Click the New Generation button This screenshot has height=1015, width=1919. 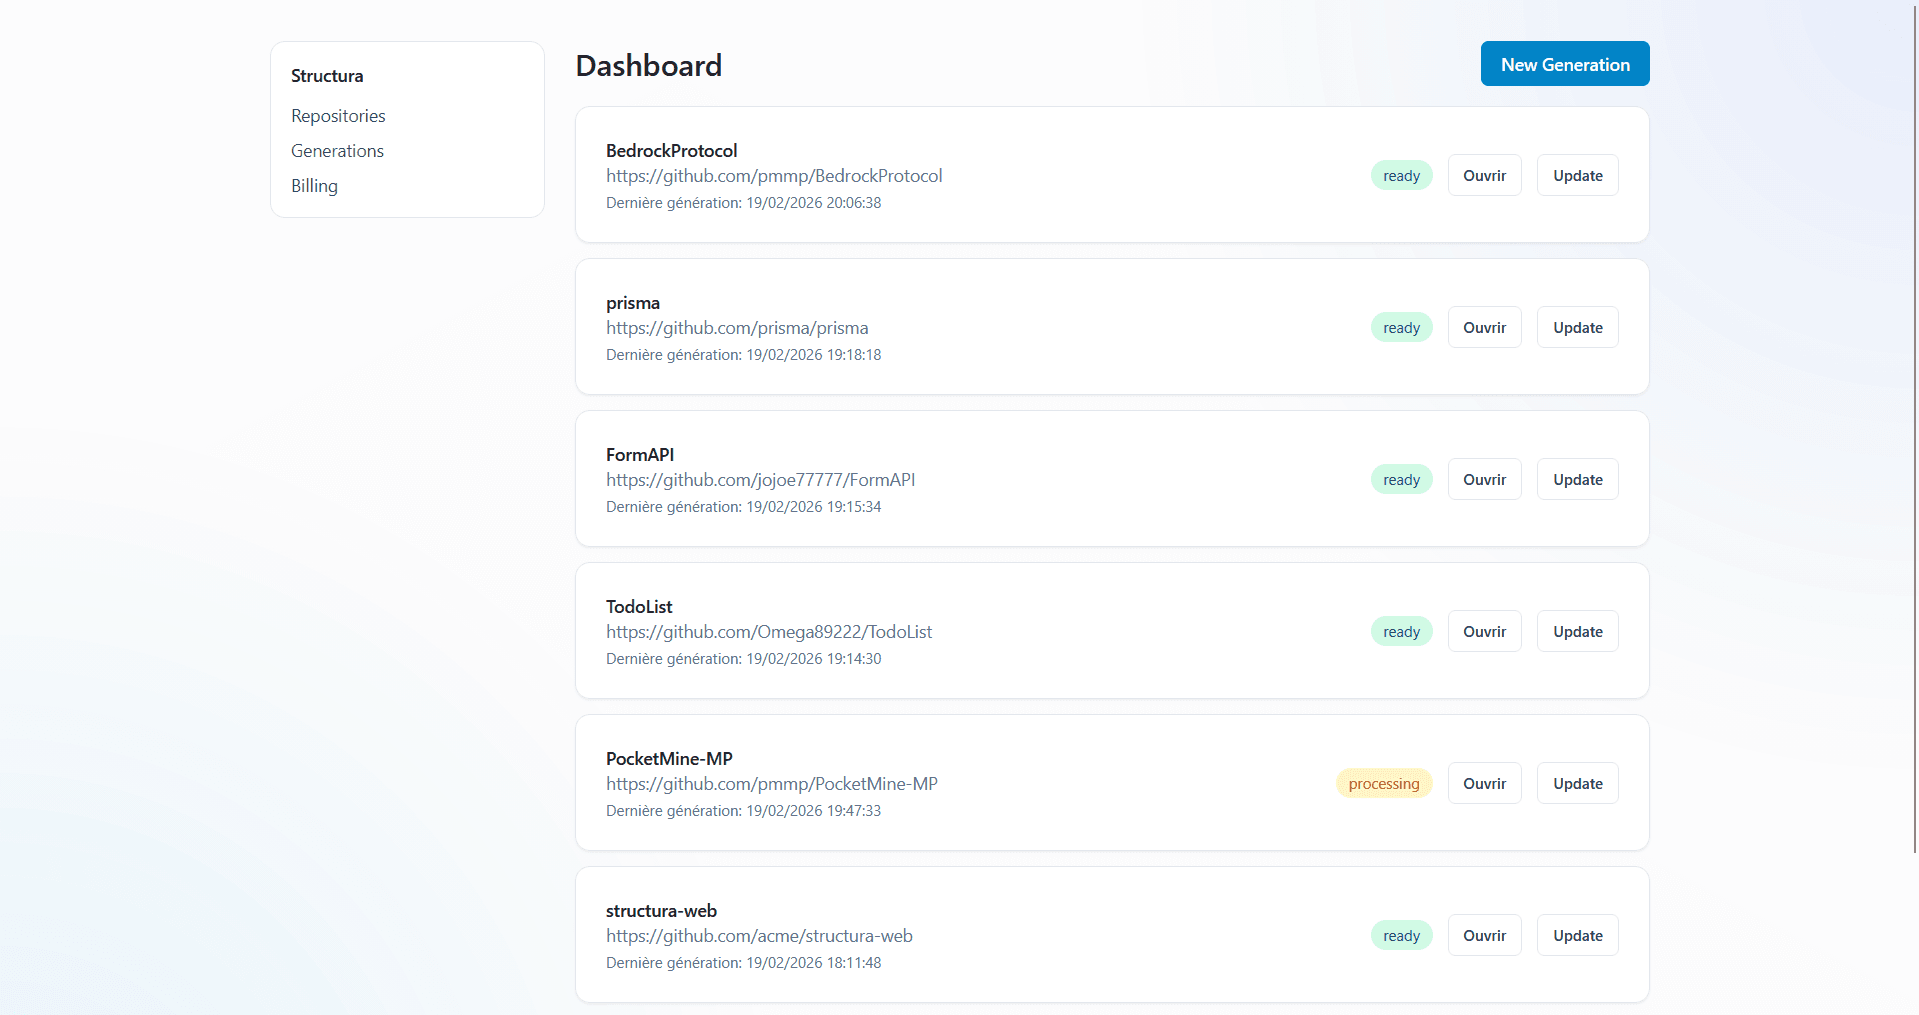(x=1564, y=63)
